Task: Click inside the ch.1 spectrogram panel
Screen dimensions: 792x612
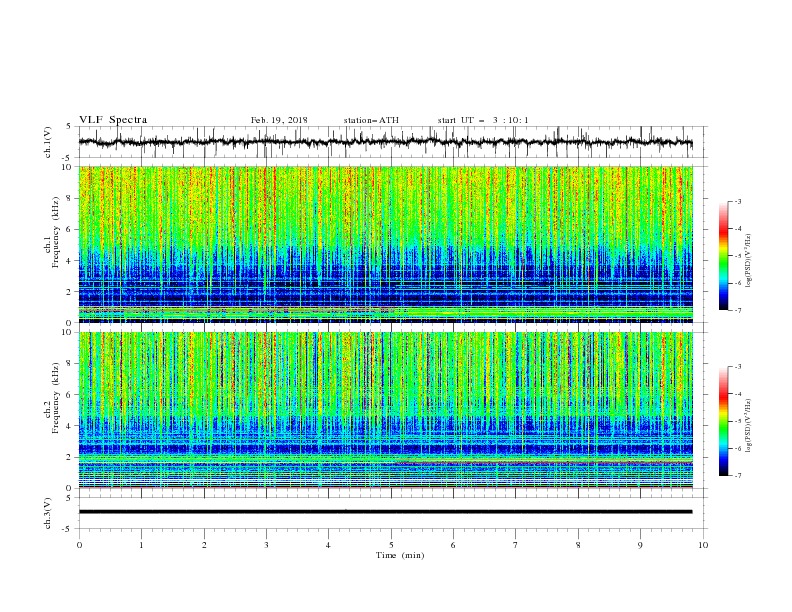Action: point(385,244)
